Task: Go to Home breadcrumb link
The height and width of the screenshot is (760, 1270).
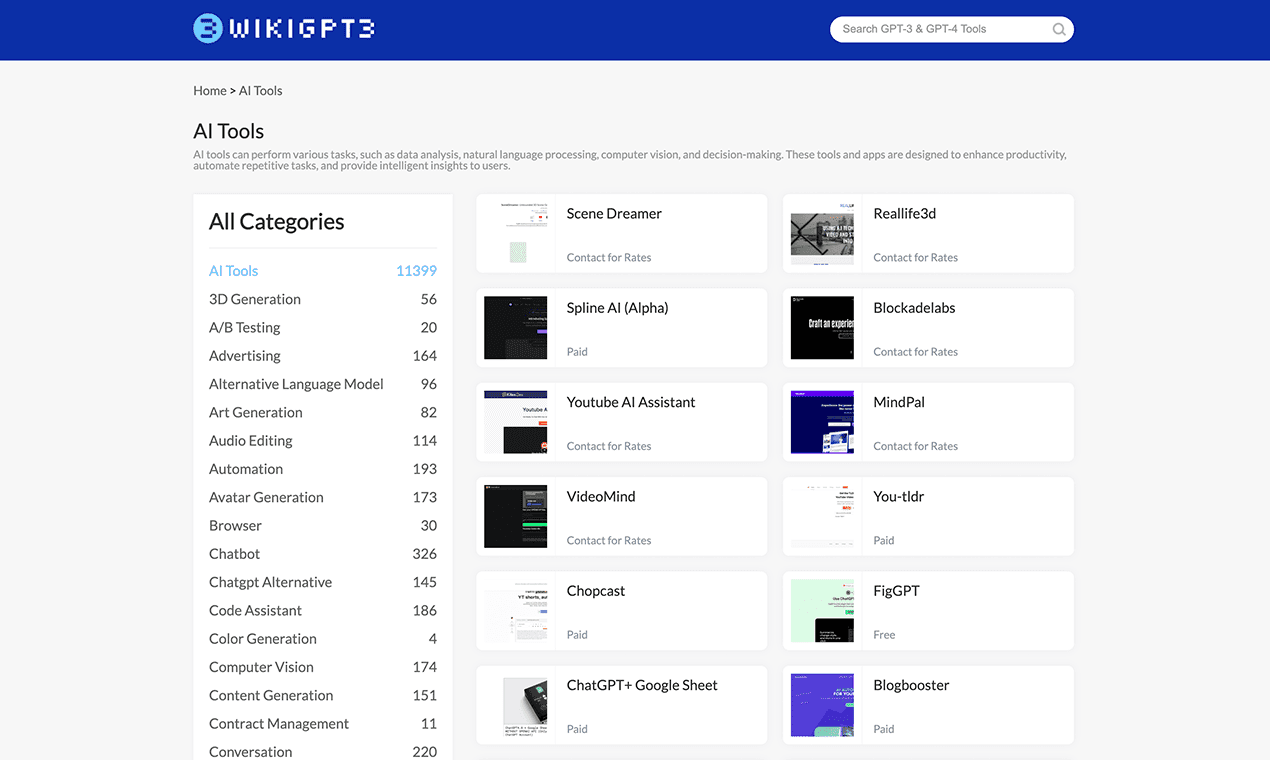Action: pos(210,91)
